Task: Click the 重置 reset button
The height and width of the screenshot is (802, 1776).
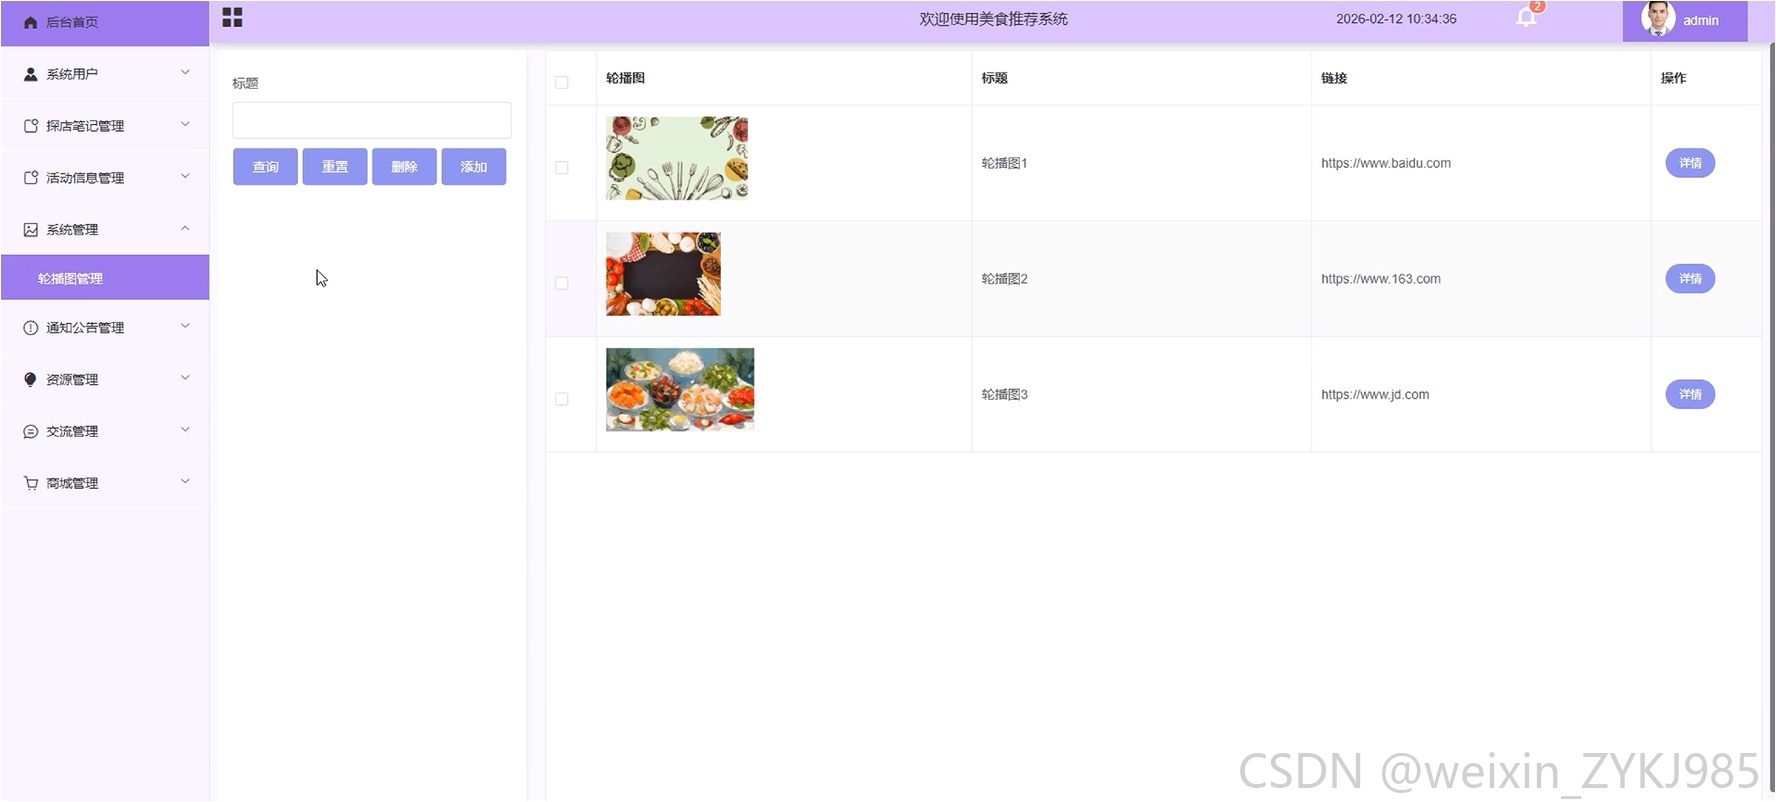Action: tap(335, 167)
